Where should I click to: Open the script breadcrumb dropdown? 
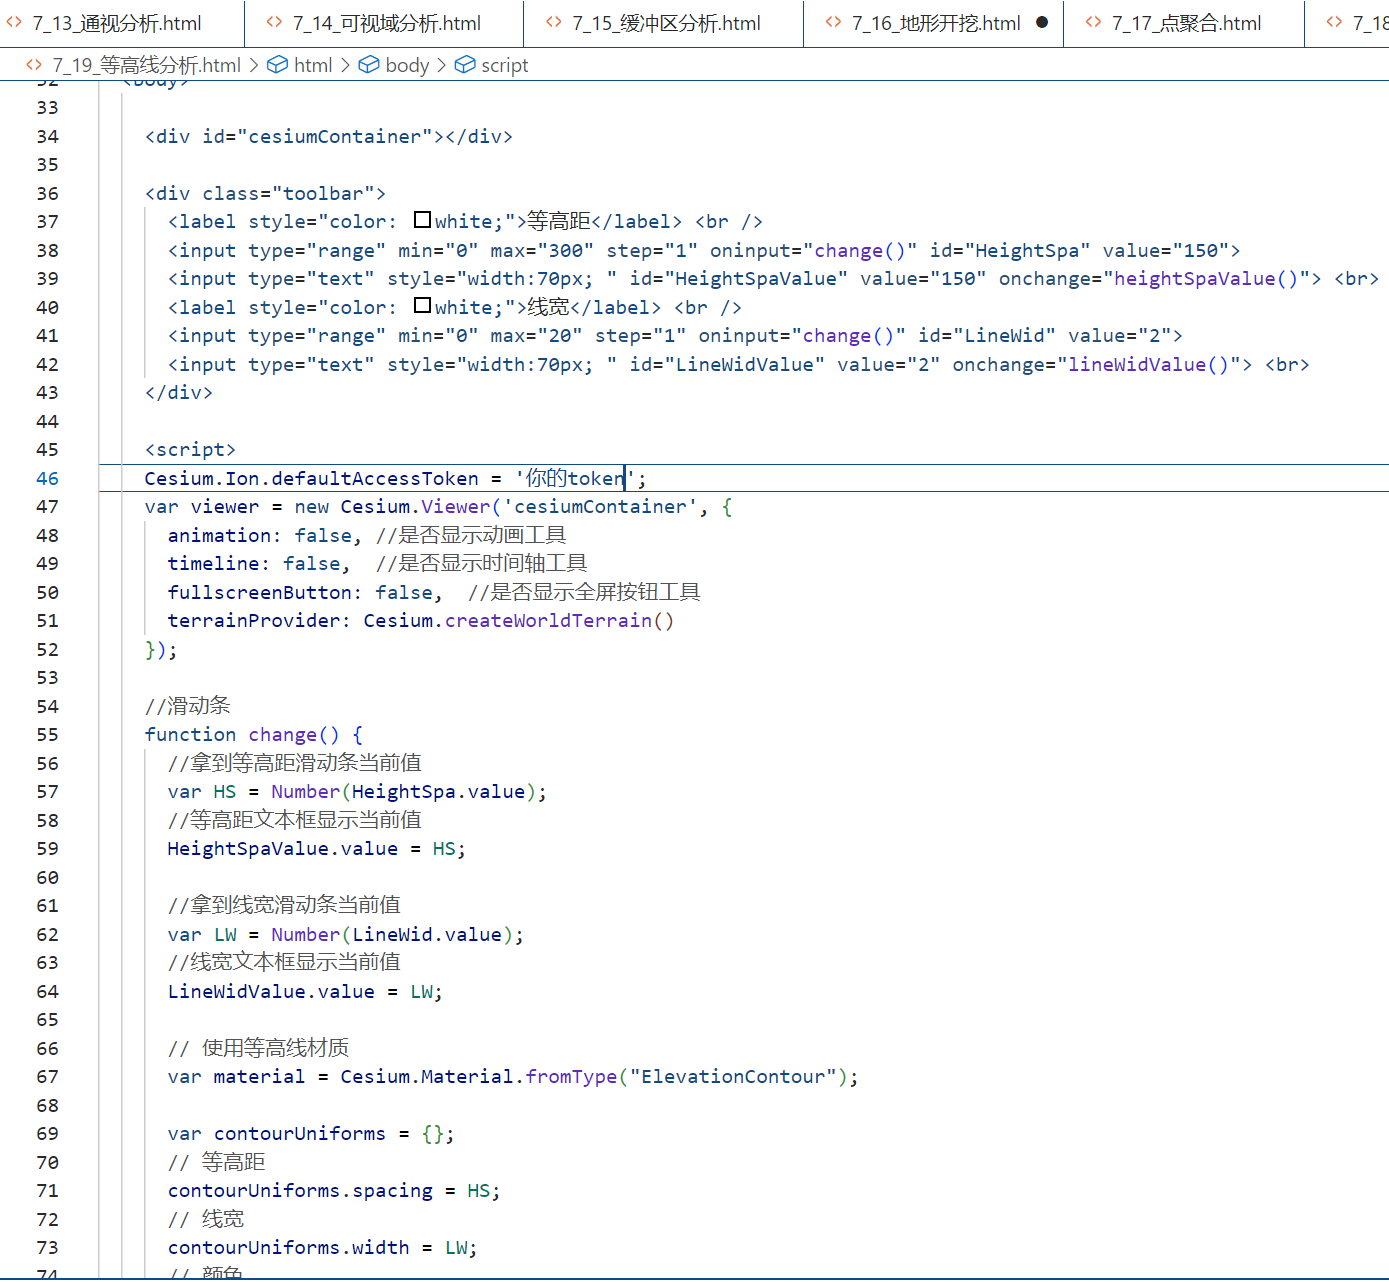click(505, 65)
